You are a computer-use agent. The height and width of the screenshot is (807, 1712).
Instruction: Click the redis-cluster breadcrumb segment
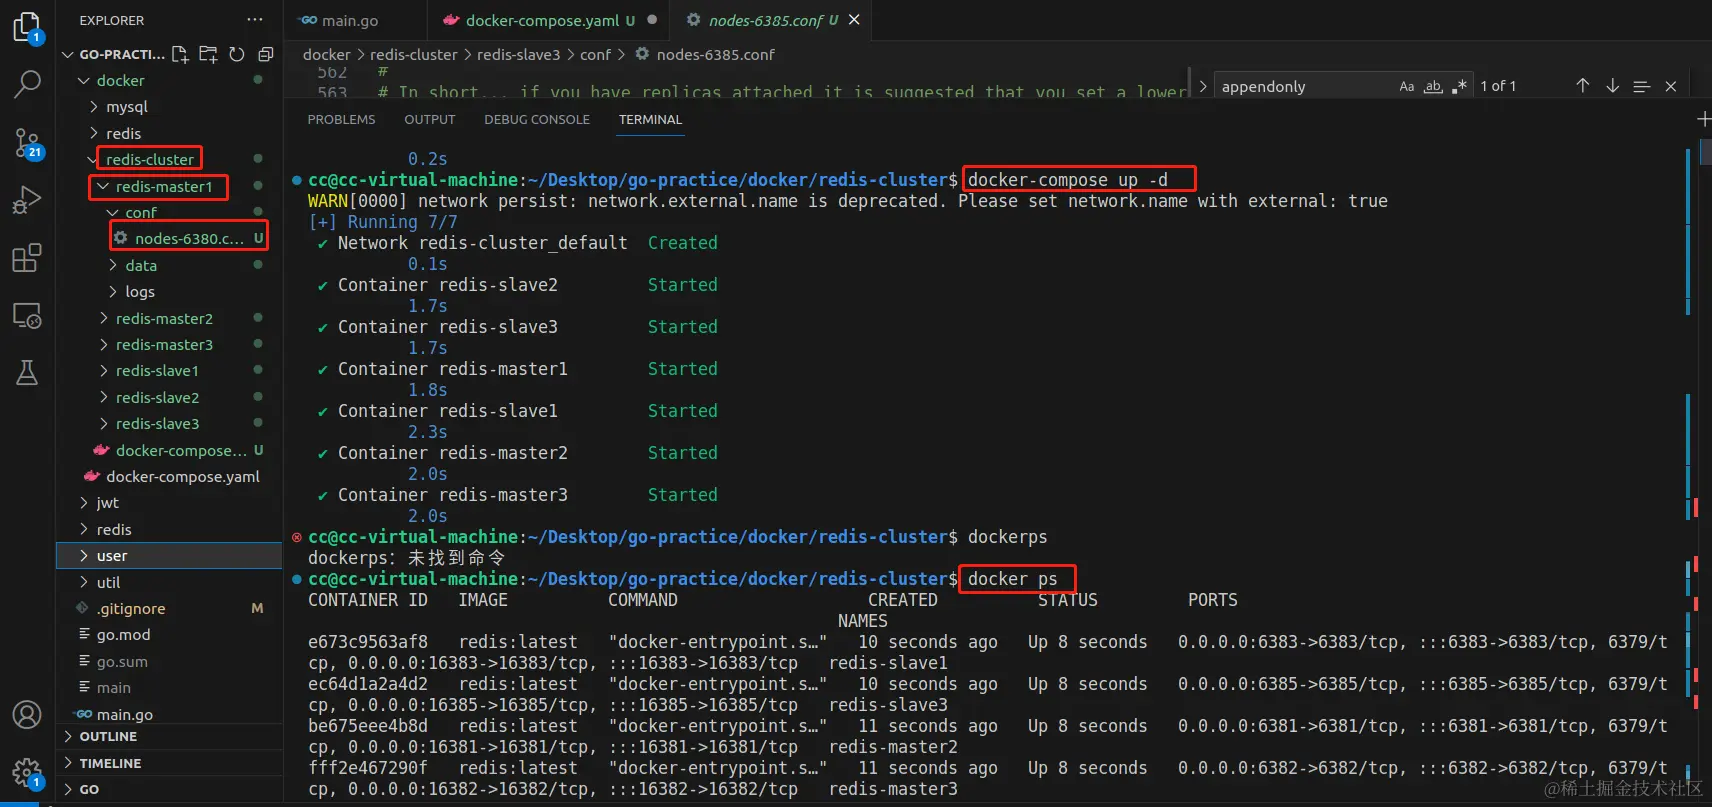tap(413, 54)
